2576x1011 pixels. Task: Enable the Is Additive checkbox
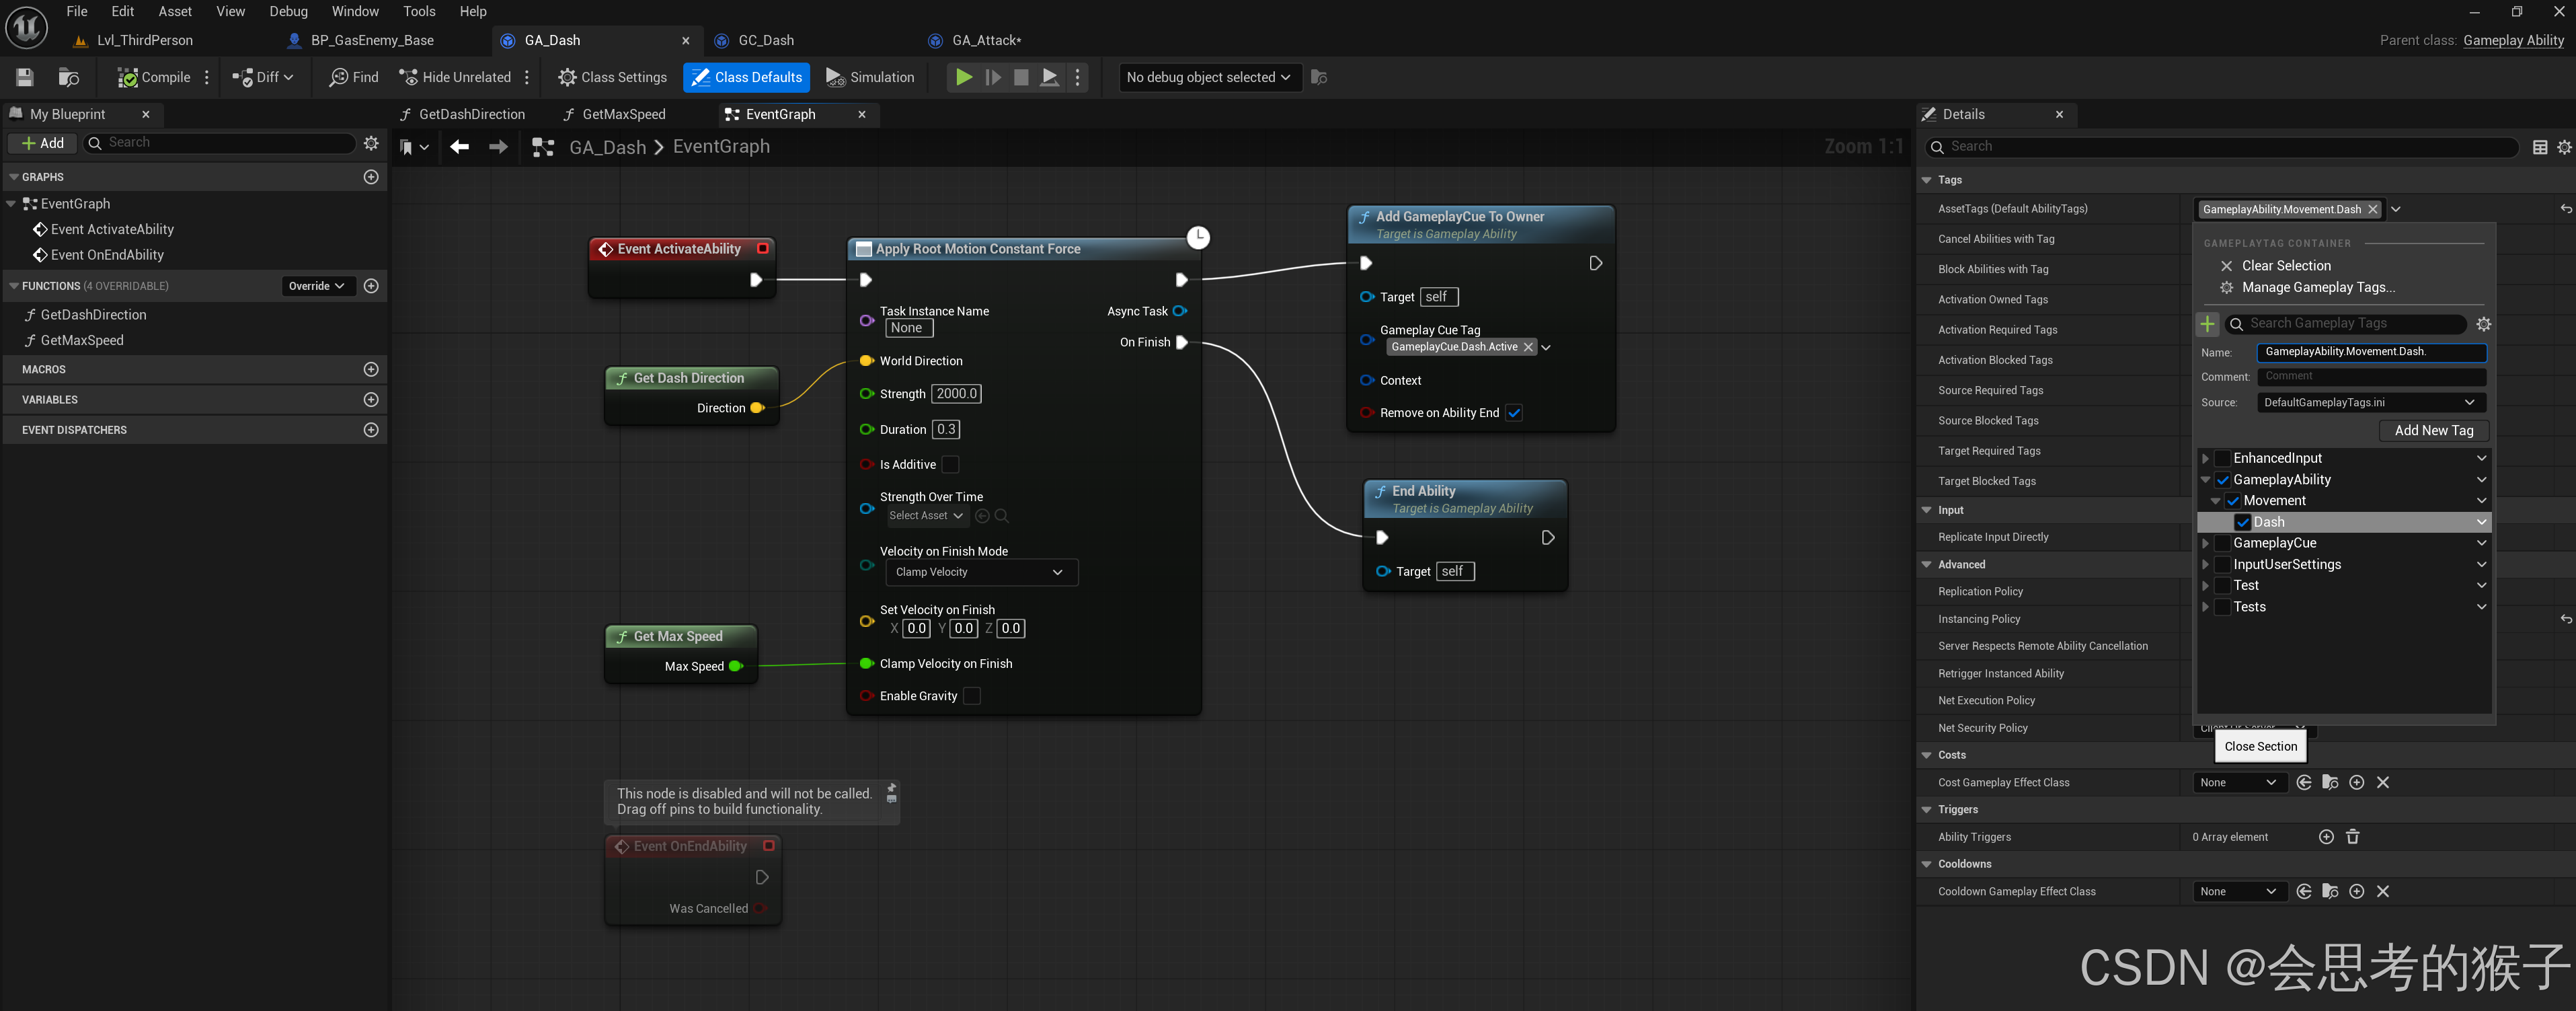tap(950, 465)
